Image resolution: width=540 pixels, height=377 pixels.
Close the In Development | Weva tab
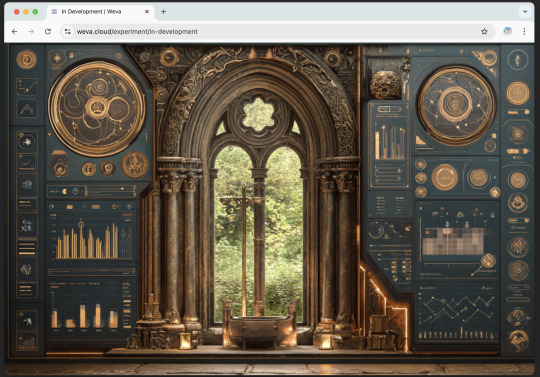[147, 11]
